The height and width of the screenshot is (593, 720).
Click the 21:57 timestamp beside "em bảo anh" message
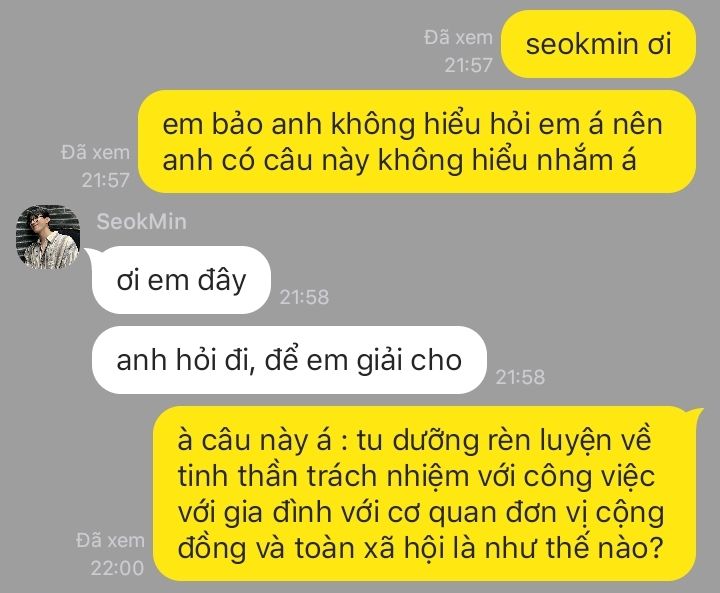tap(105, 180)
